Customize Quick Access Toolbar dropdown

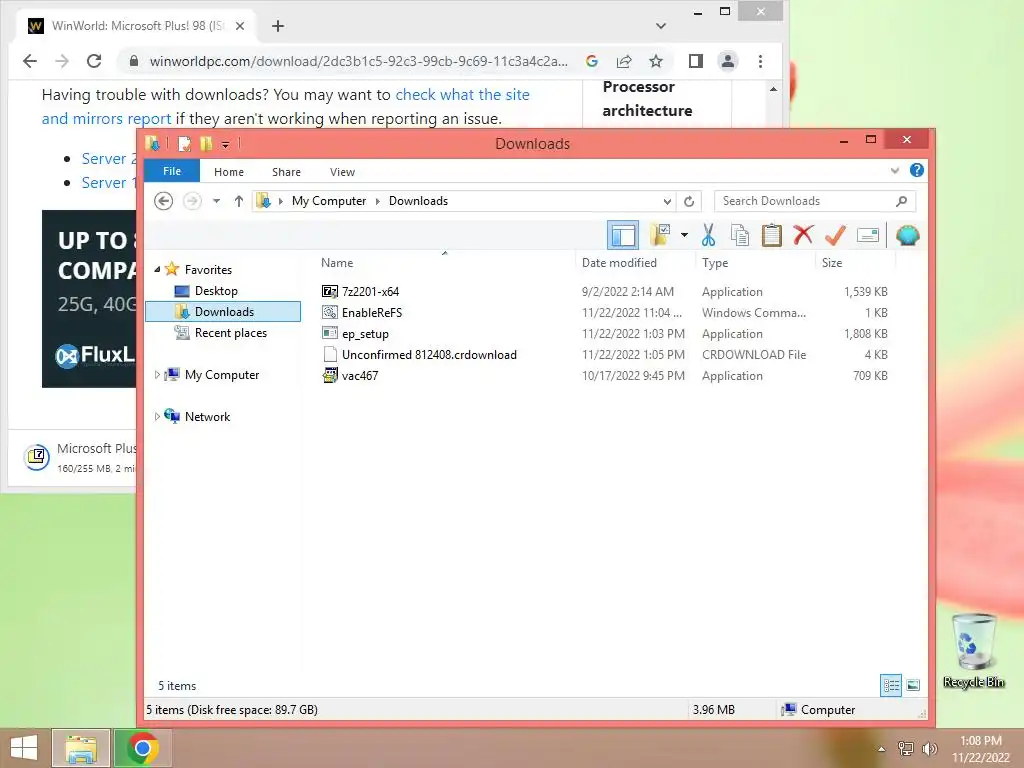coord(225,144)
